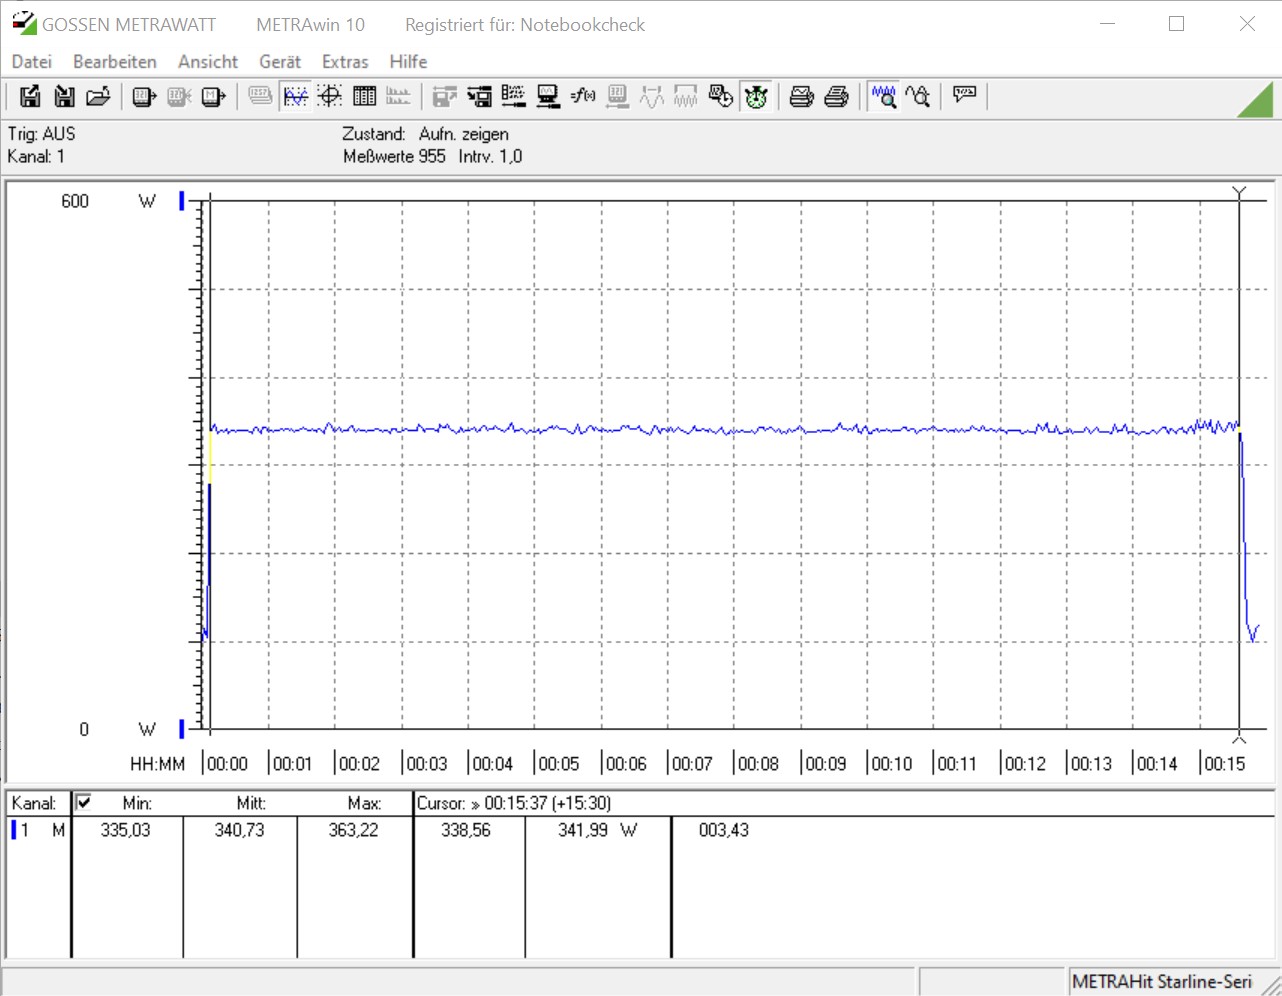Click the meter memory 'M' readout icon
Viewport: 1282px width, 996px height.
[213, 96]
